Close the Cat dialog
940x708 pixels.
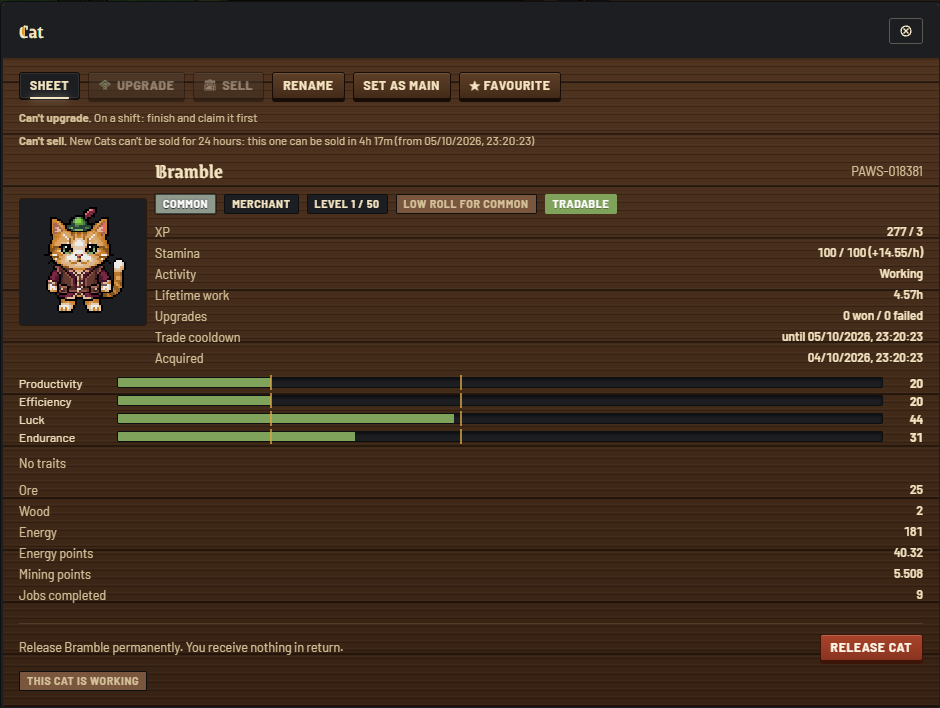[905, 31]
